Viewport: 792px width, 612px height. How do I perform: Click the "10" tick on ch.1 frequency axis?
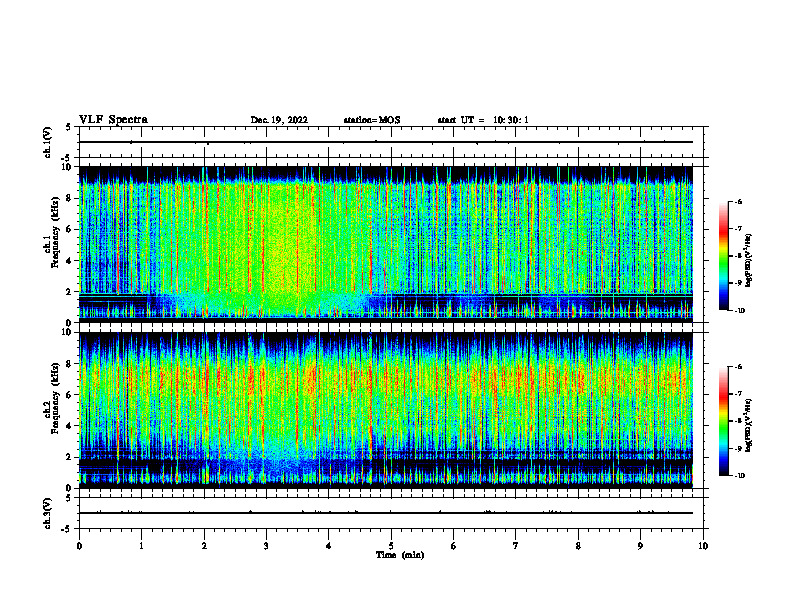68,167
